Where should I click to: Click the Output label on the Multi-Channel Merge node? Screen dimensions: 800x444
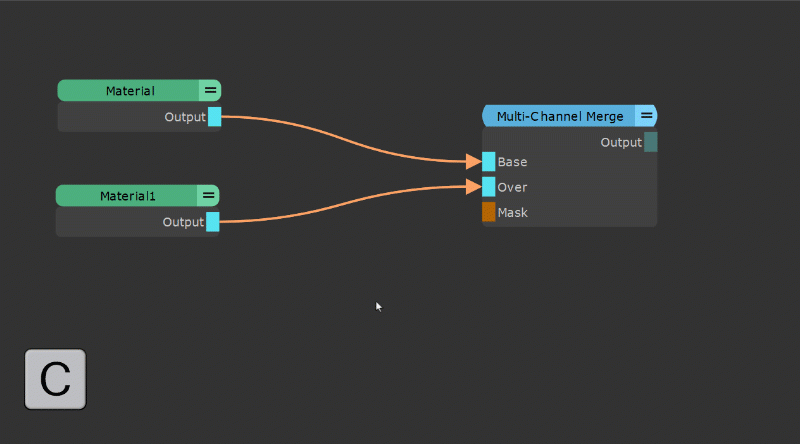(x=621, y=143)
